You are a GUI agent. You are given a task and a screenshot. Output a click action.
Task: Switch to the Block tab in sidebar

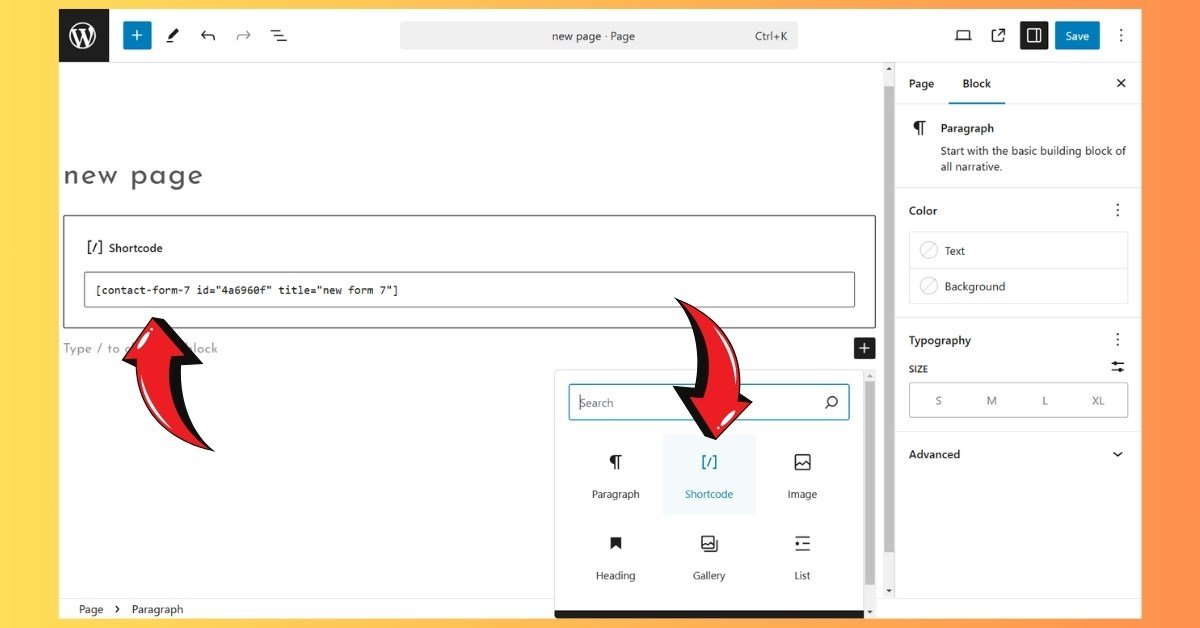(976, 84)
